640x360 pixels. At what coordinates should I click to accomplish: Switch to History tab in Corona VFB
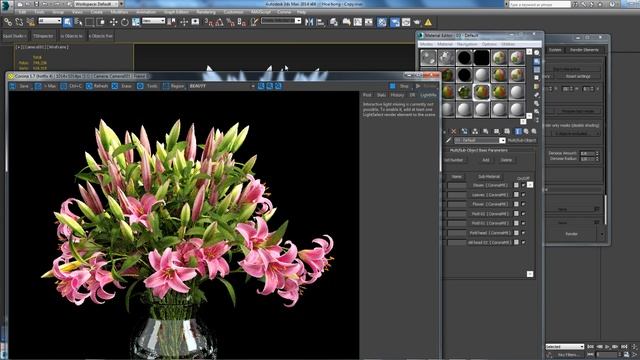[397, 95]
